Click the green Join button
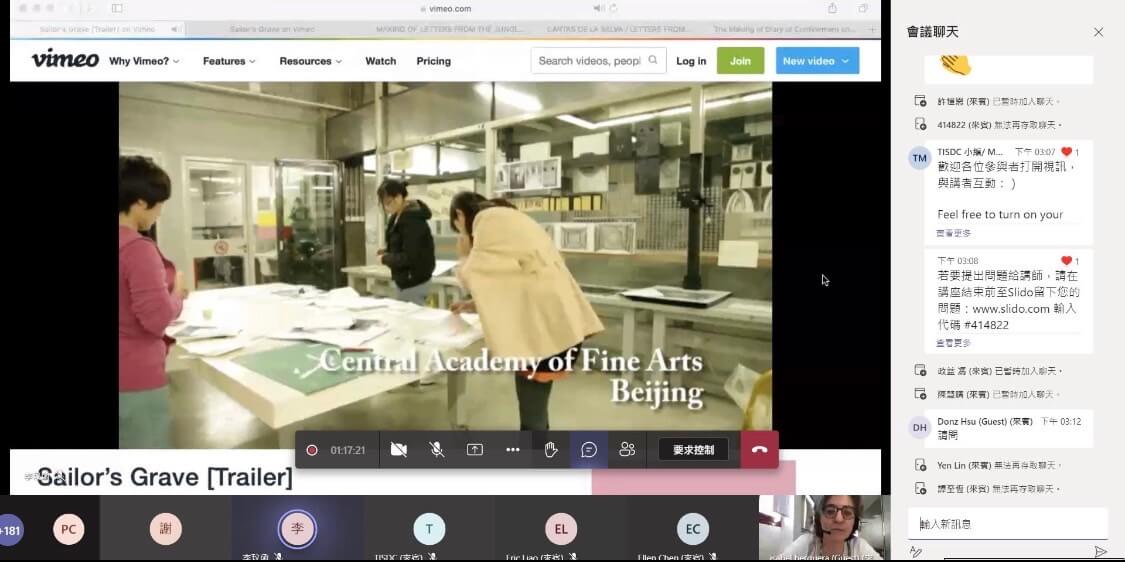 coord(740,61)
